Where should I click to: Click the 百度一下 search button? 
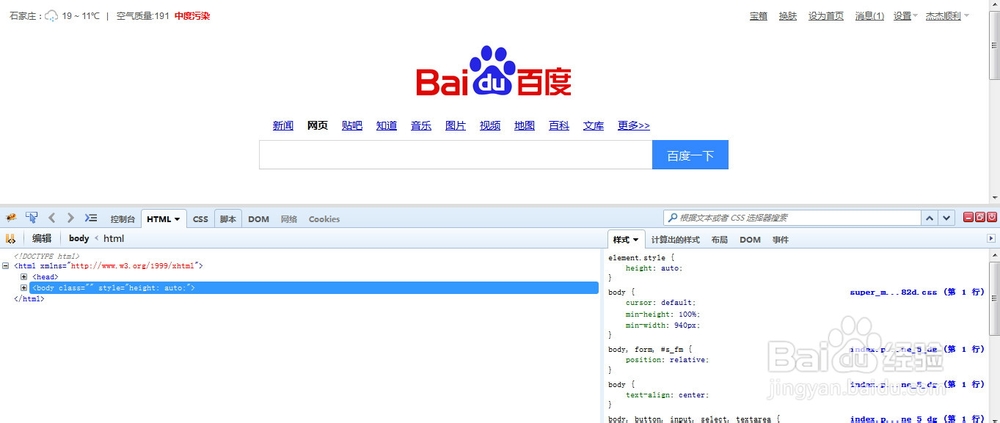click(x=690, y=155)
